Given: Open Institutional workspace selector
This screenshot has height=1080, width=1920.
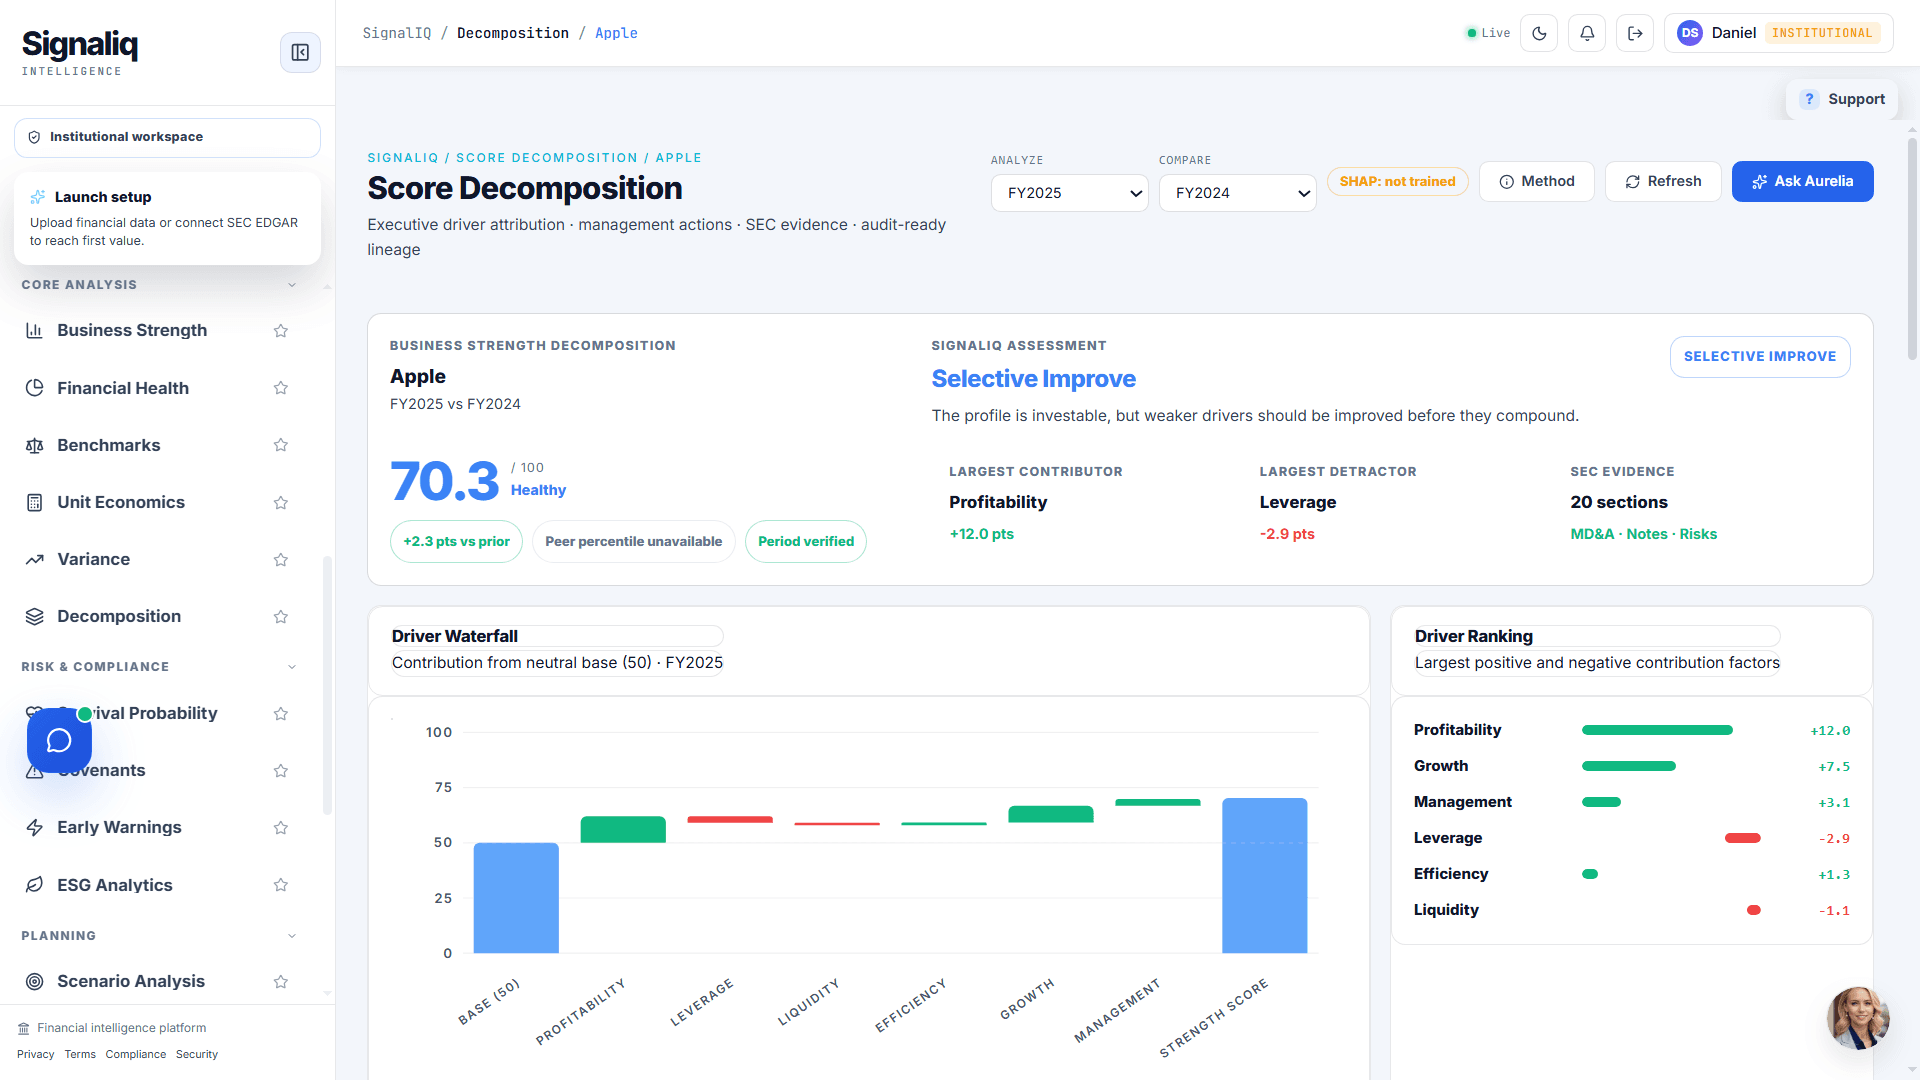Looking at the screenshot, I should (x=167, y=137).
